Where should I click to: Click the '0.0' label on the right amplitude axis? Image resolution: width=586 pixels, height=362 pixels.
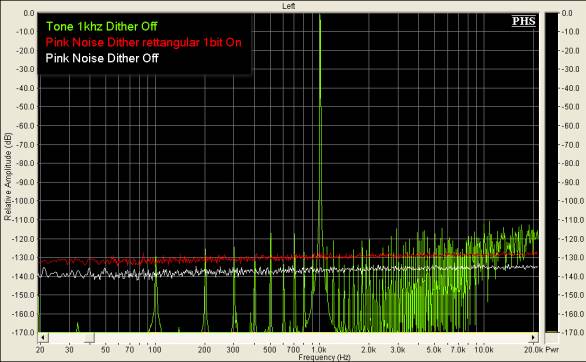[x=567, y=13]
